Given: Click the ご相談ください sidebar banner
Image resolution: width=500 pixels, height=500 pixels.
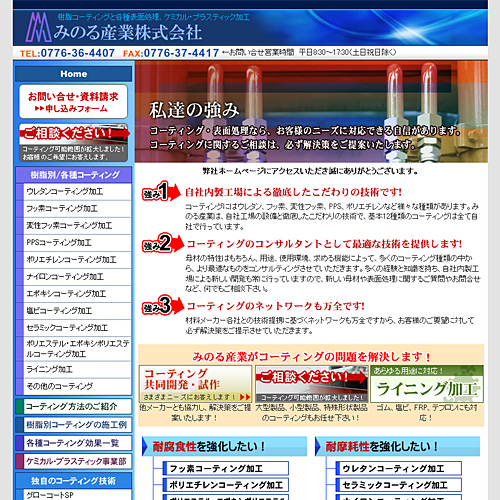Looking at the screenshot, I should (x=74, y=142).
